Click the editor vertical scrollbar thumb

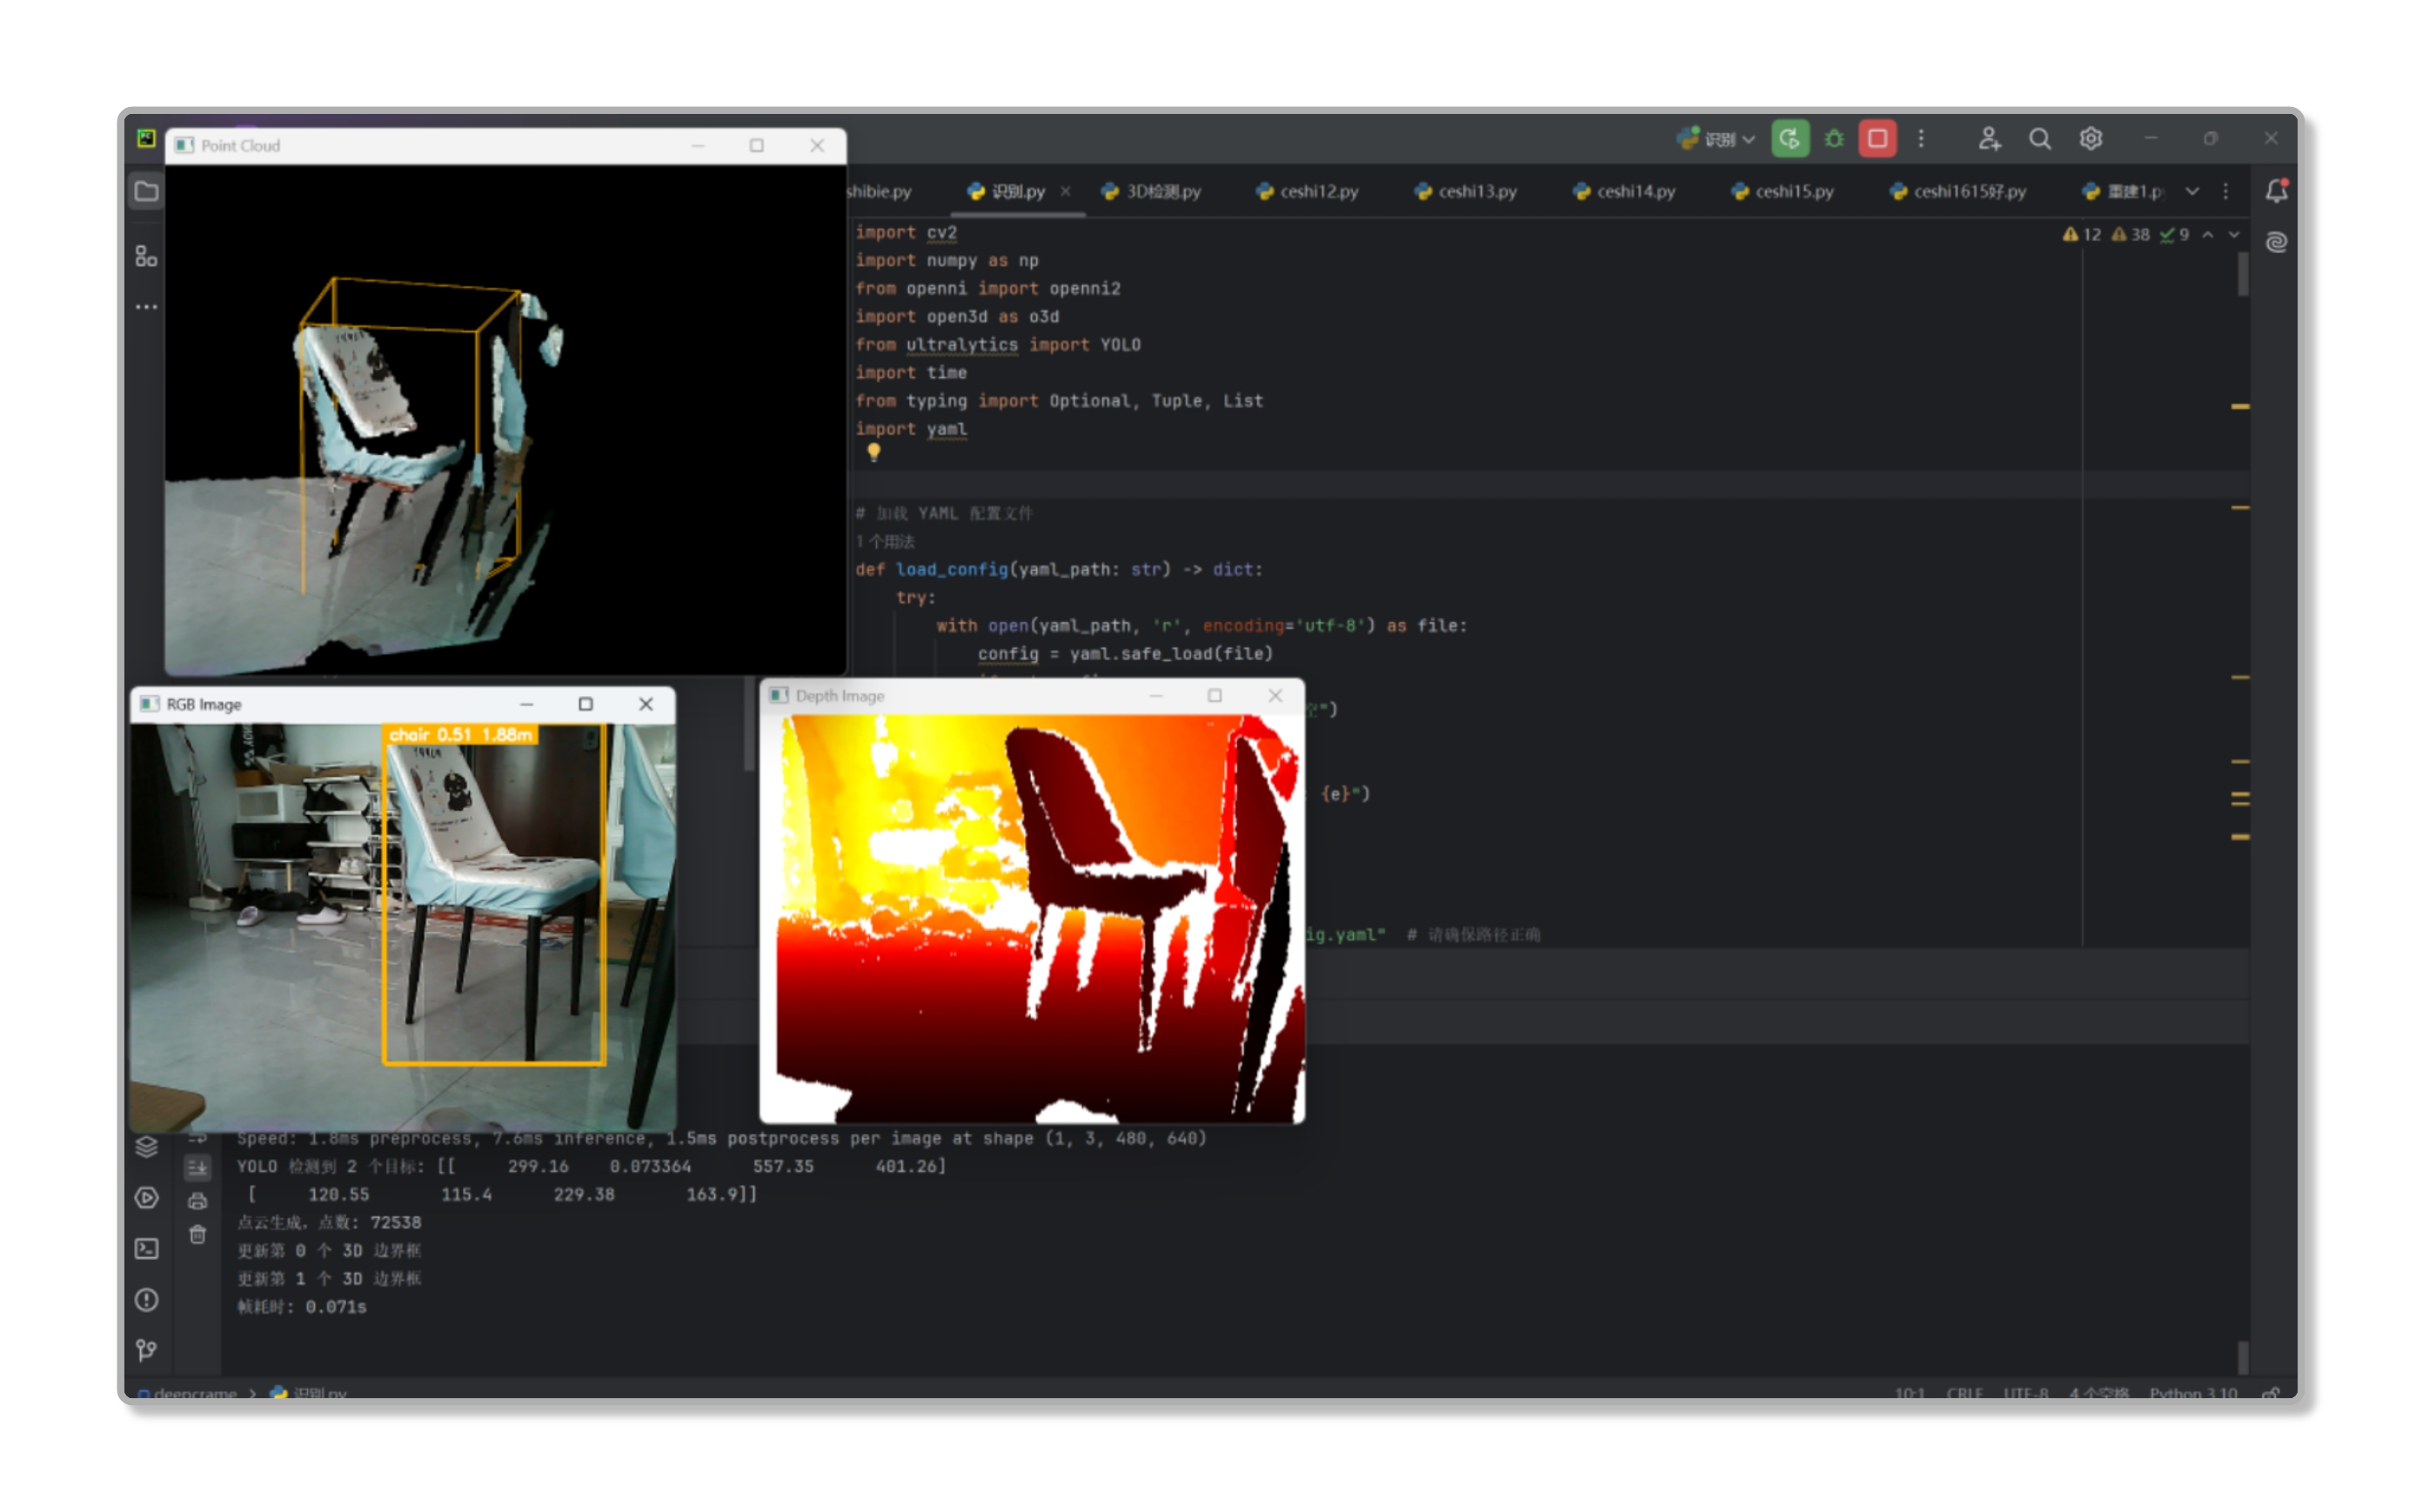2243,275
